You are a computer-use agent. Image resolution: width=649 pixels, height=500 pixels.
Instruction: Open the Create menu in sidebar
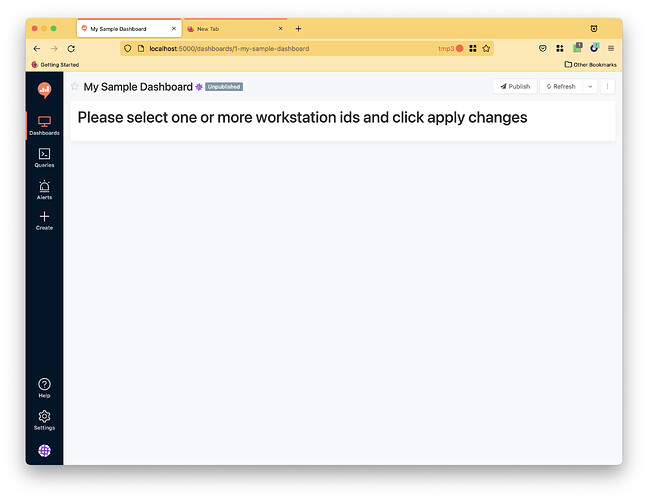pyautogui.click(x=44, y=221)
